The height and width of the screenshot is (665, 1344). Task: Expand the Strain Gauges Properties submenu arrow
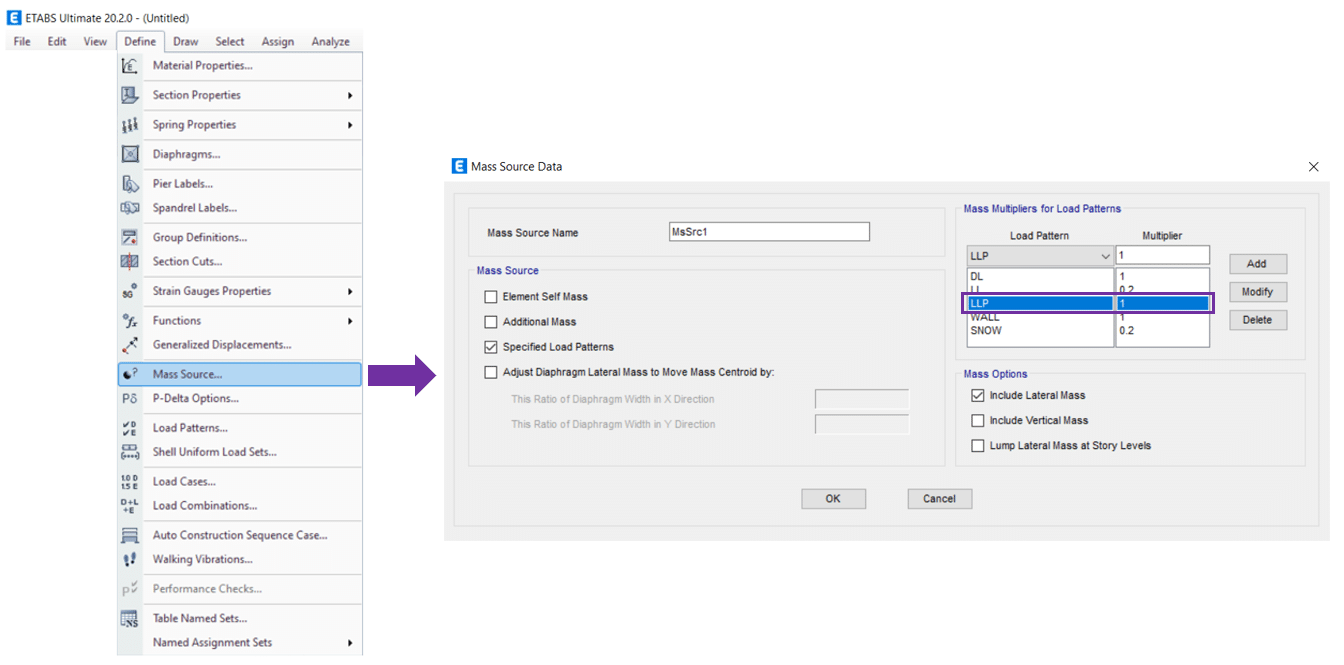coord(350,291)
